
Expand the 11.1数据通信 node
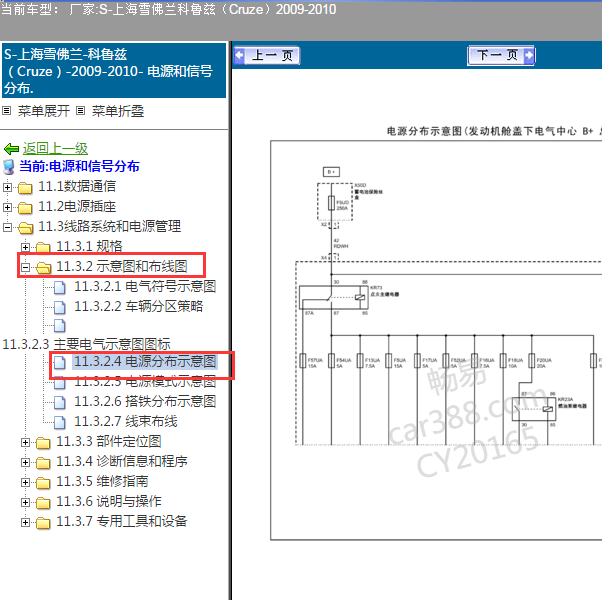tap(7, 187)
